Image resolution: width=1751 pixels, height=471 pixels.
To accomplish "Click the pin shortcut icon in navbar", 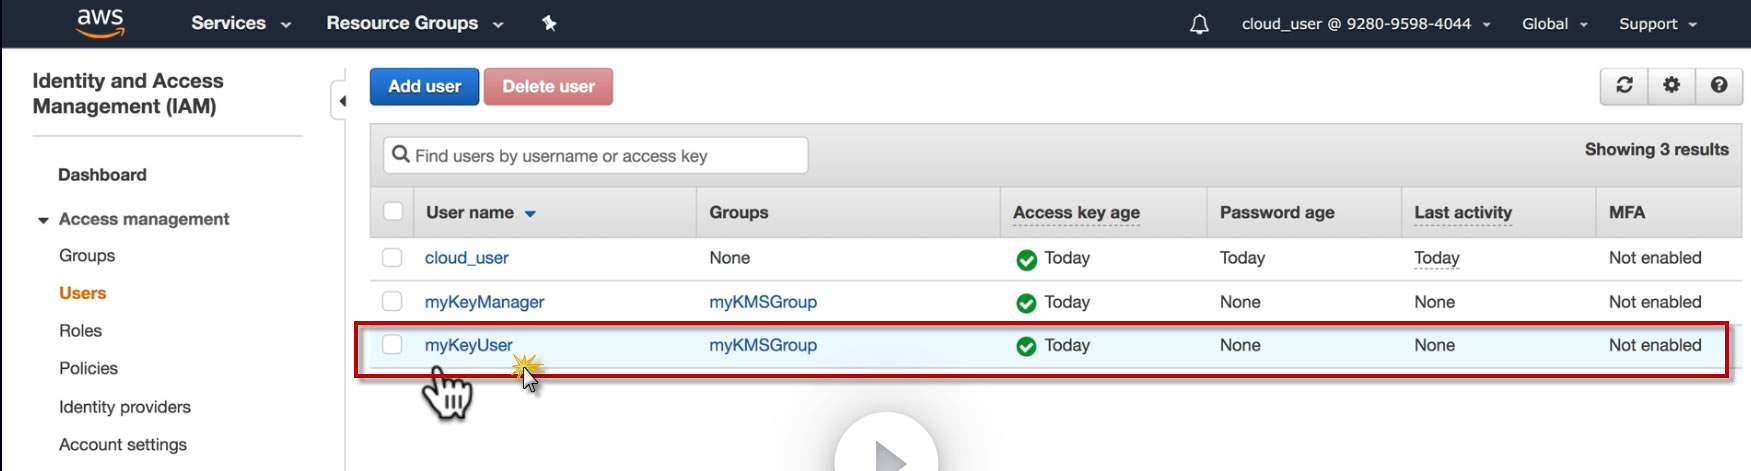I will (549, 23).
